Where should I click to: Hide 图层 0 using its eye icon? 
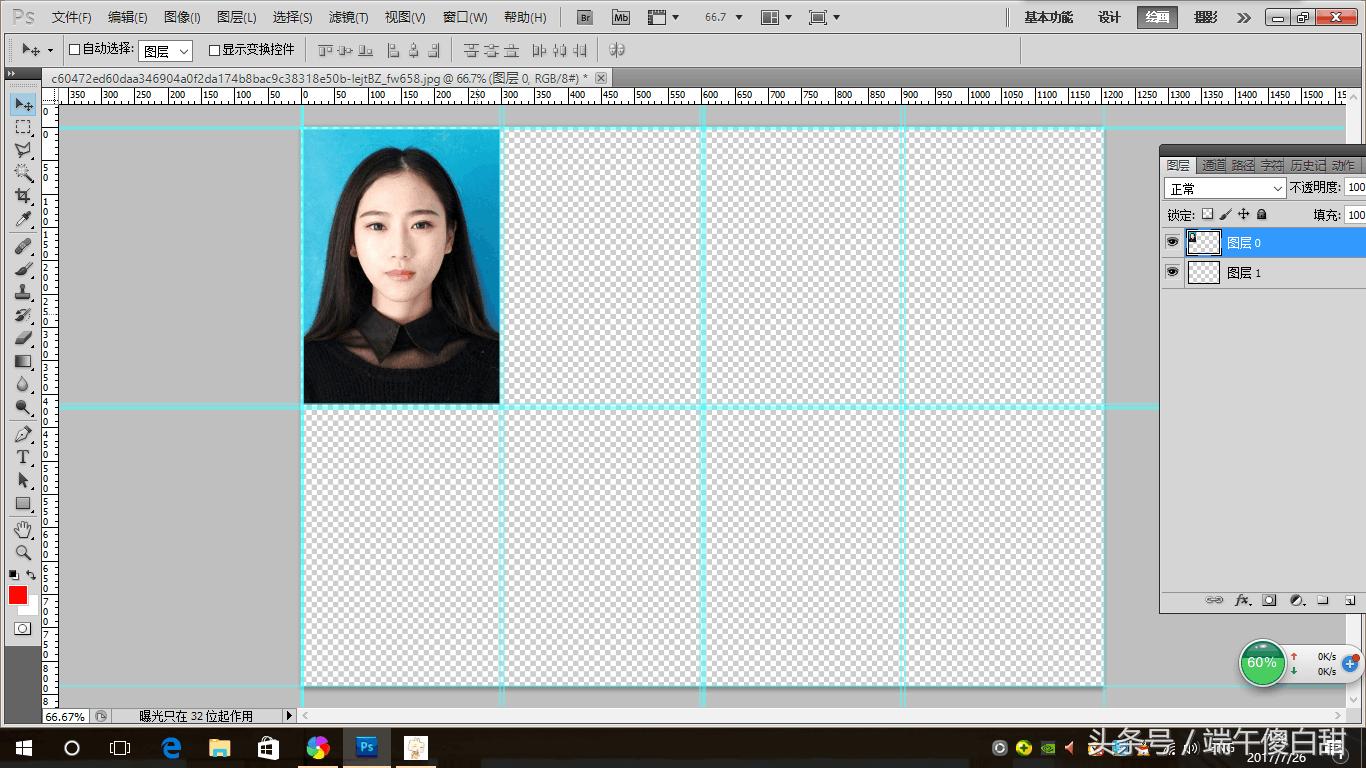point(1172,242)
